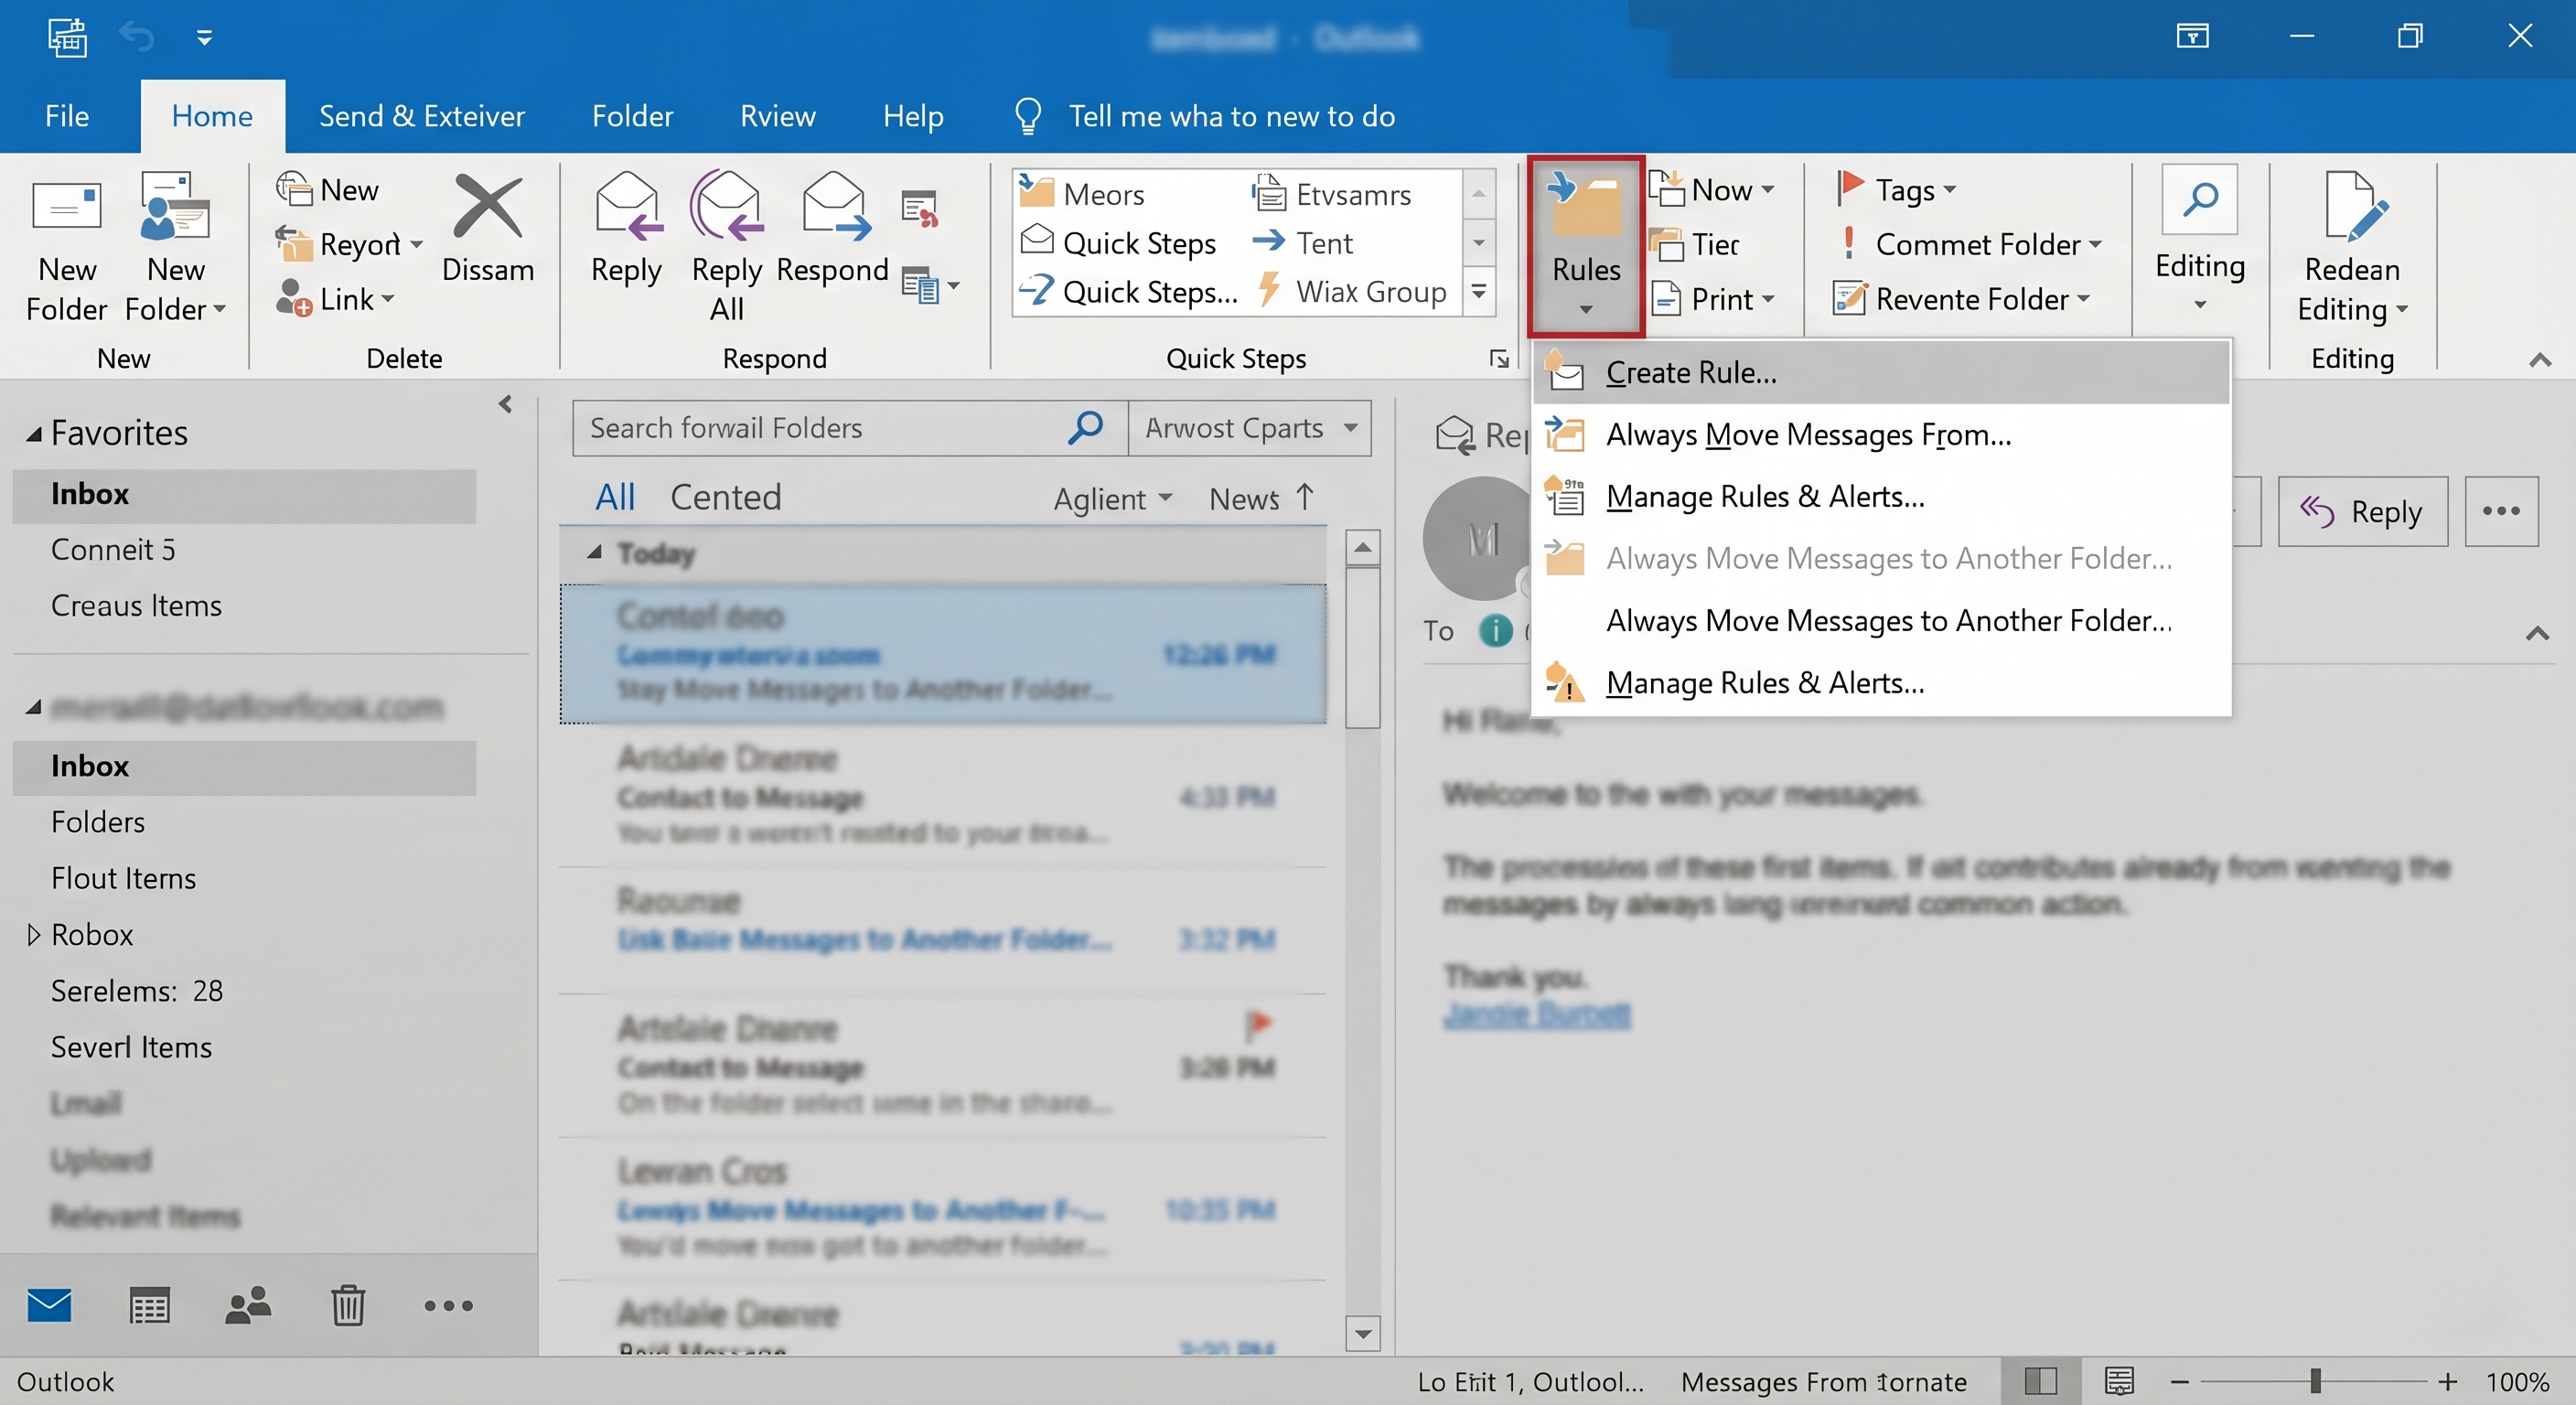This screenshot has width=2576, height=1405.
Task: Click the Editing search magnifier icon
Action: tap(2200, 201)
